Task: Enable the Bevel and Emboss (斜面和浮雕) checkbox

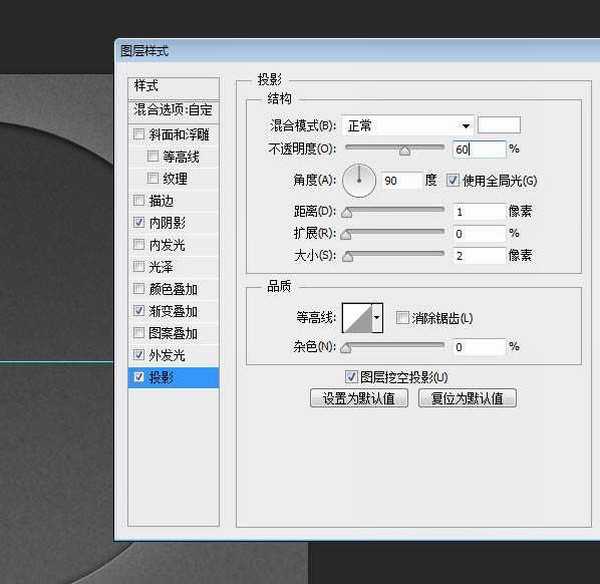Action: (139, 135)
